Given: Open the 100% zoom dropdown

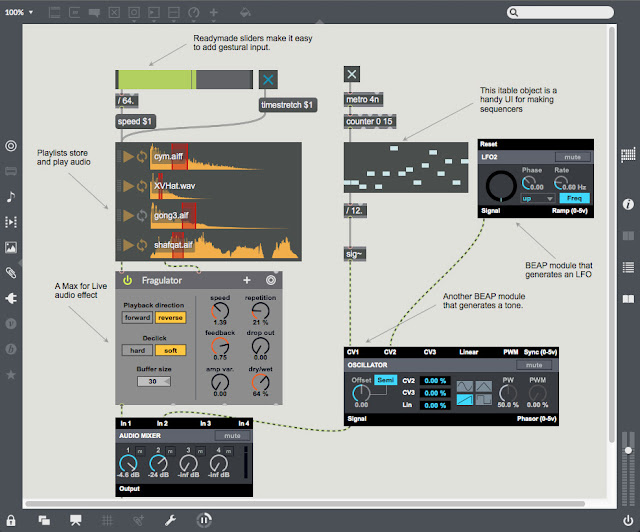Looking at the screenshot, I should [x=19, y=12].
